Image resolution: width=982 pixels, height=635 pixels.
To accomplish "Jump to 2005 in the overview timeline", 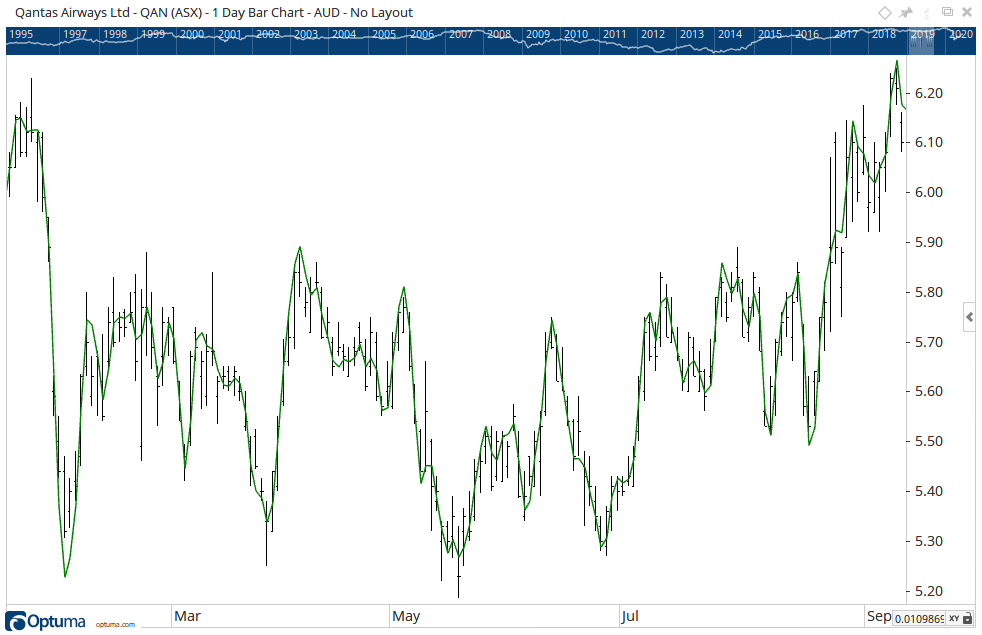I will point(384,34).
